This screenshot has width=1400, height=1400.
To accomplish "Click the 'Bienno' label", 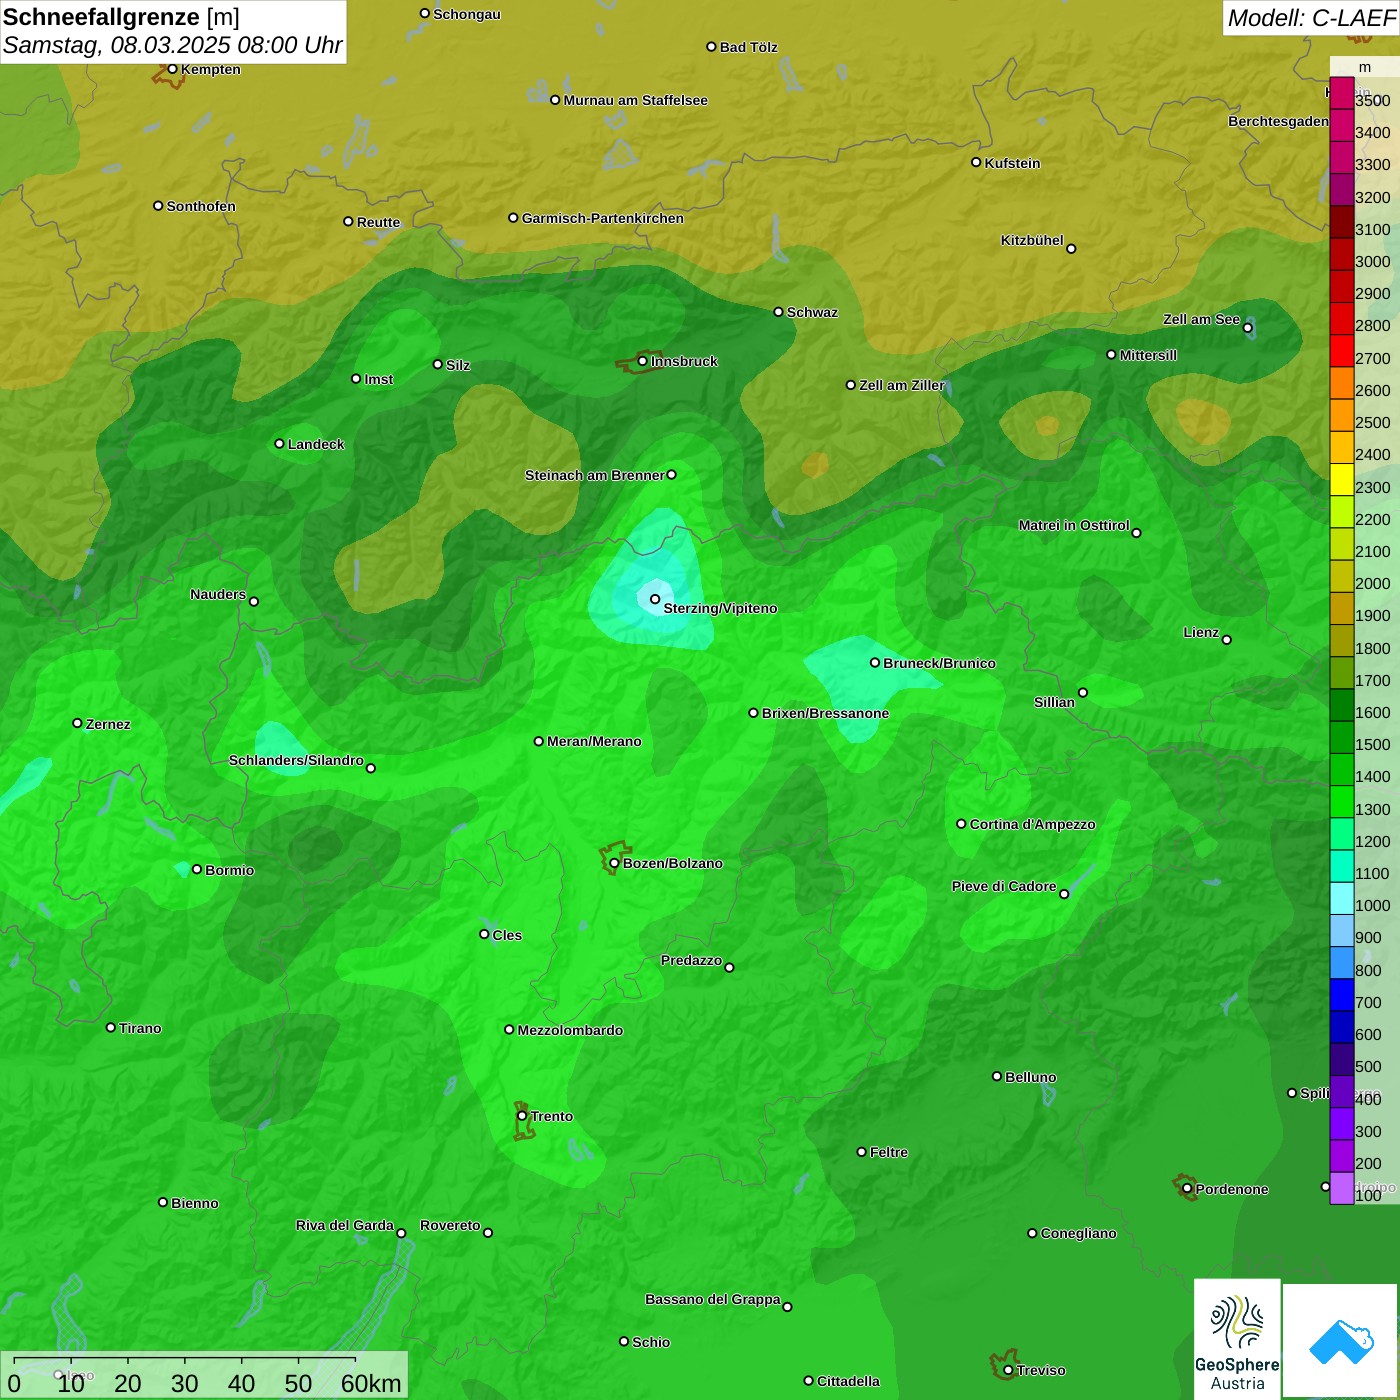I will coord(194,1203).
